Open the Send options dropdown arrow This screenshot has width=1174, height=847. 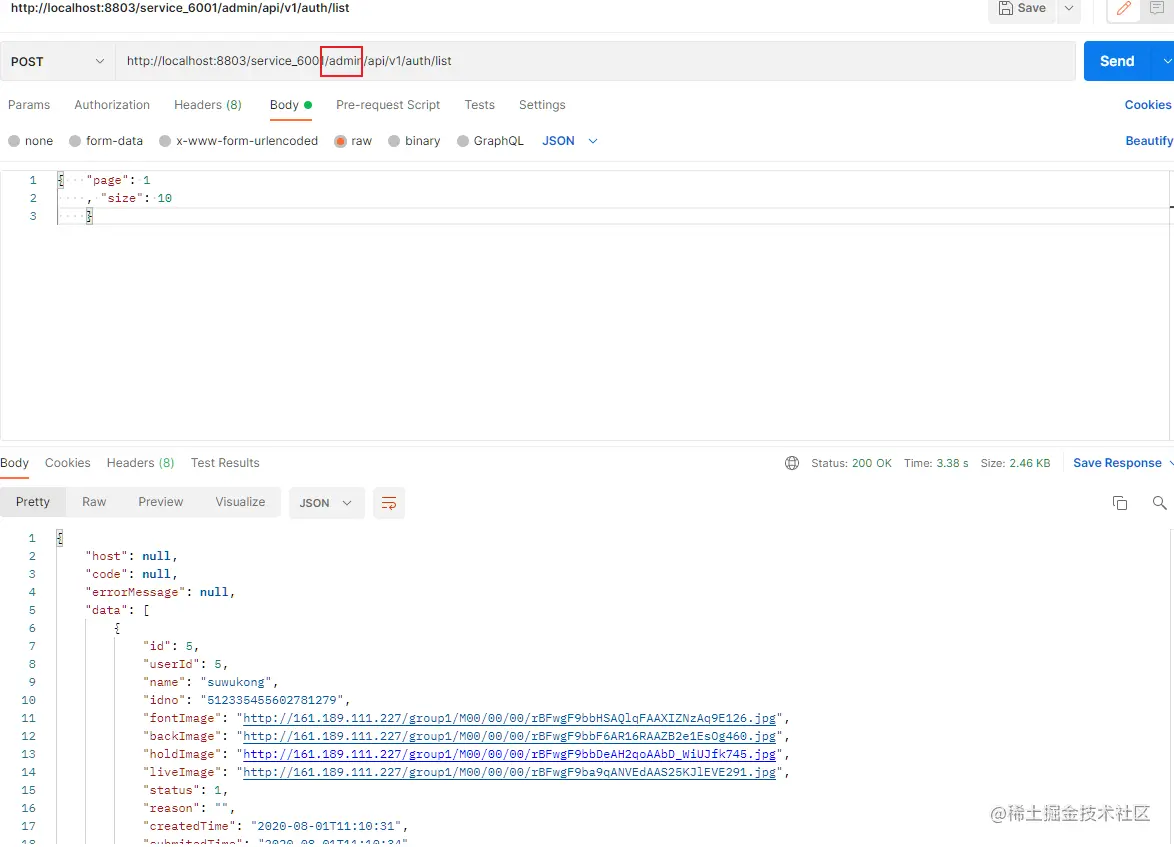tap(1165, 61)
